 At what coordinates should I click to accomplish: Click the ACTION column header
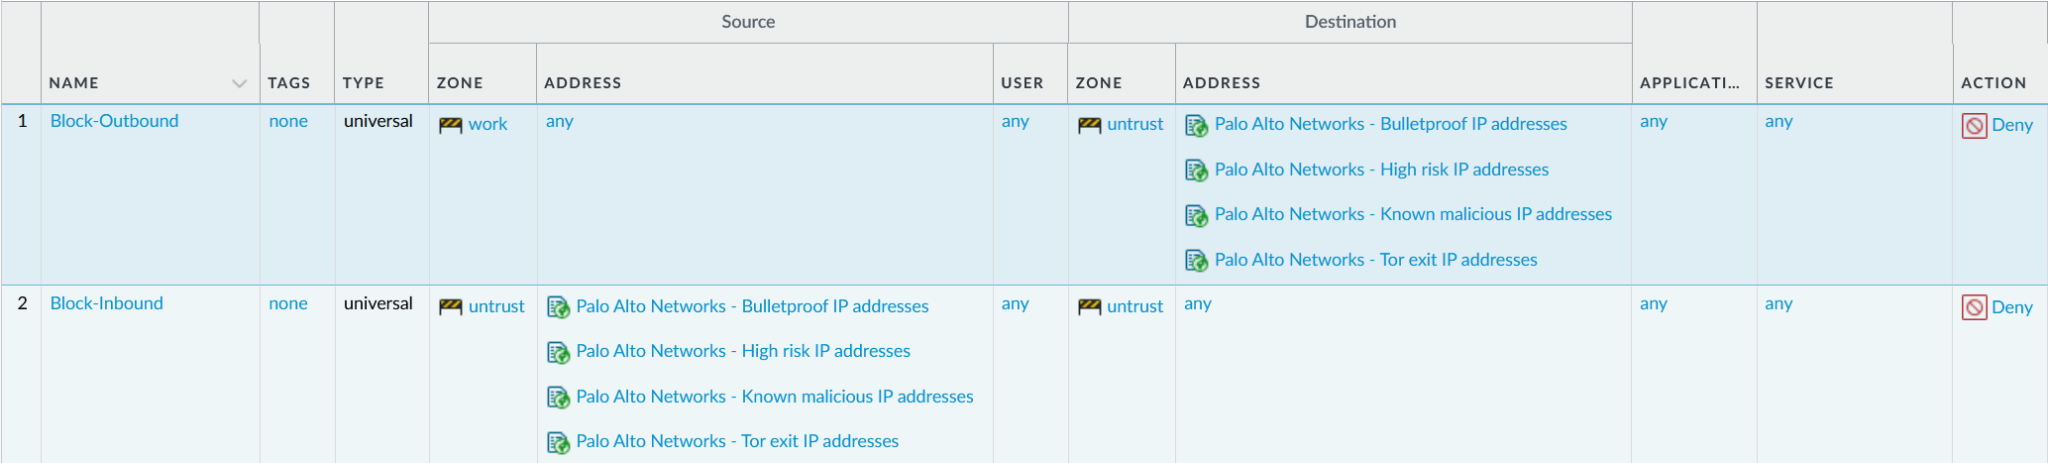(1993, 83)
